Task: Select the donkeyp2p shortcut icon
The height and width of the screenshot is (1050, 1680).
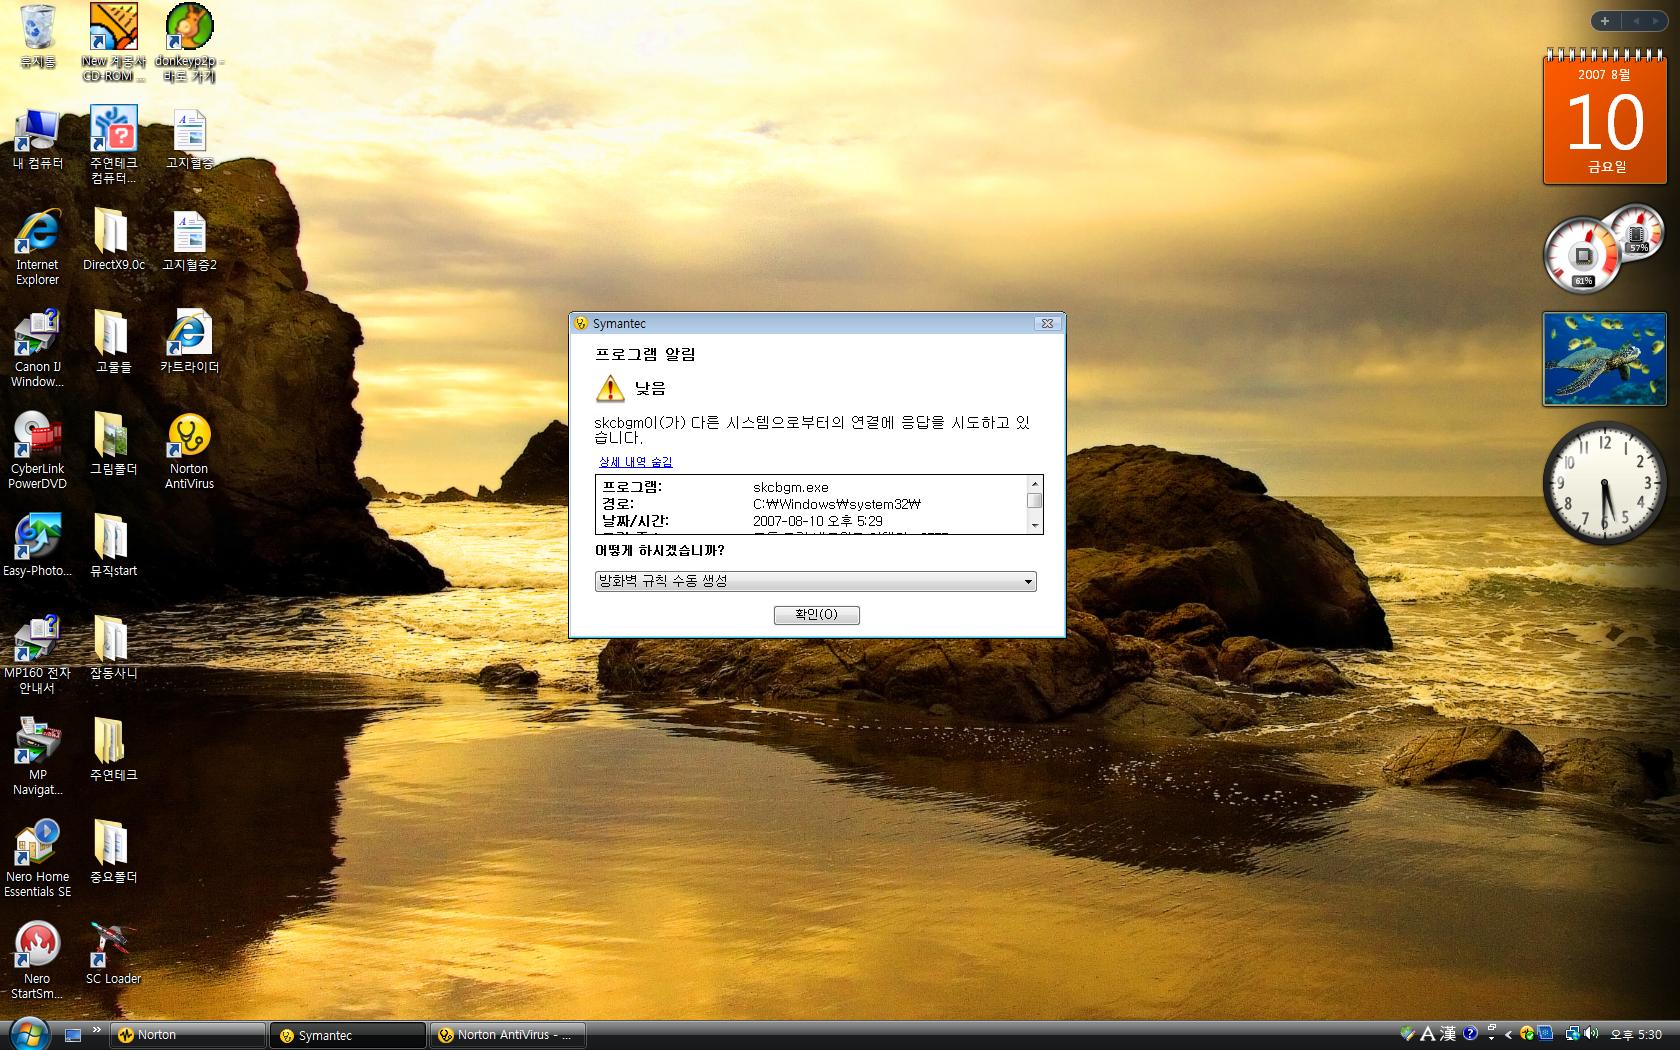Action: [189, 43]
